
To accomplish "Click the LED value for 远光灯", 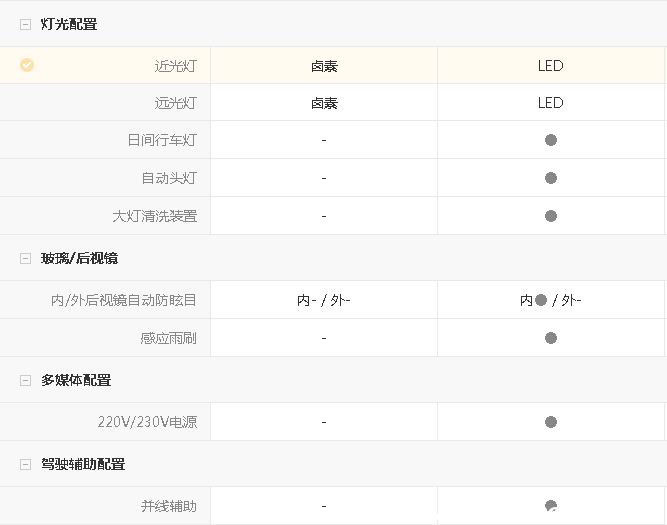I will point(550,102).
